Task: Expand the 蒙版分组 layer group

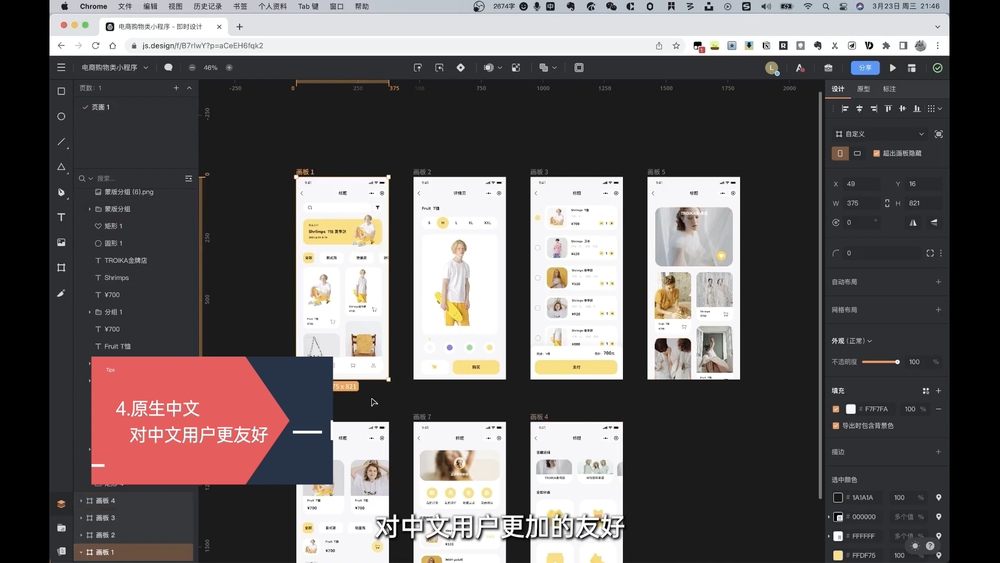Action: tap(89, 209)
